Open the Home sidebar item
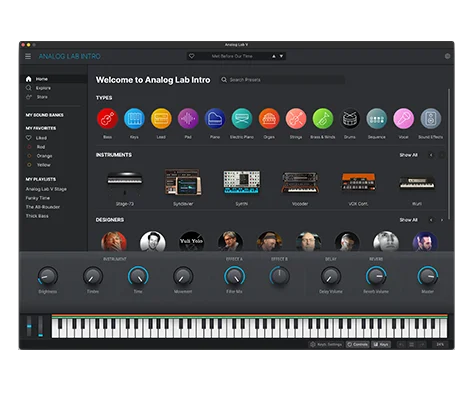473x400 pixels. pos(53,79)
